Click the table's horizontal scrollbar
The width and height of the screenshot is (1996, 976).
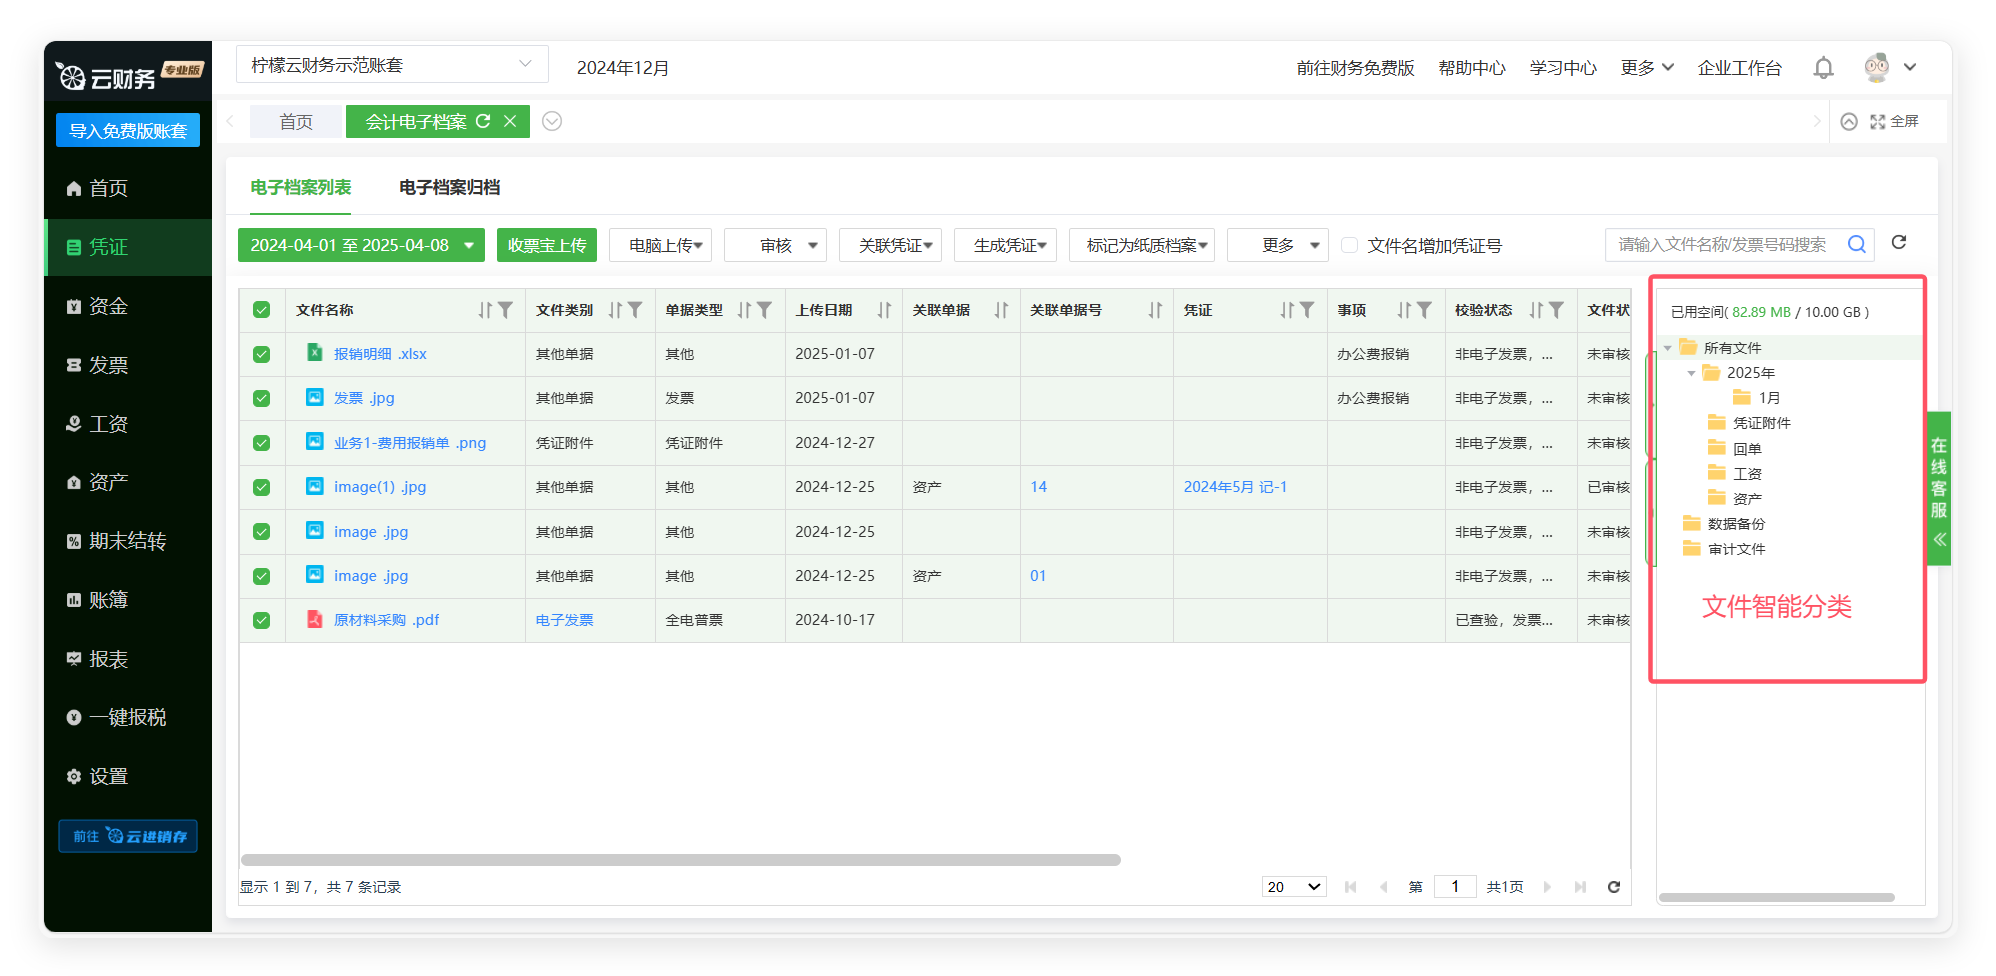680,860
